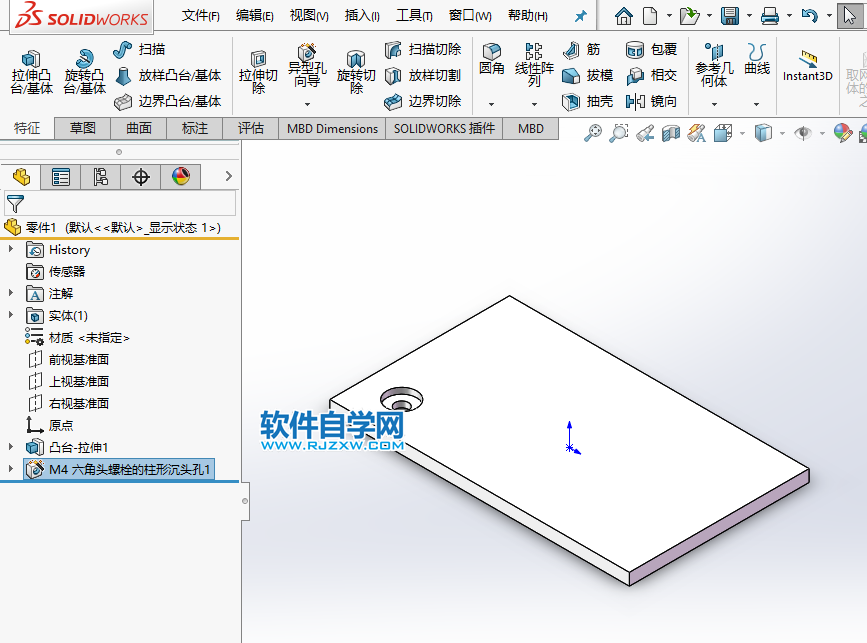This screenshot has width=867, height=643.
Task: Click the 圆角 (Fillet) tool icon
Action: (492, 56)
